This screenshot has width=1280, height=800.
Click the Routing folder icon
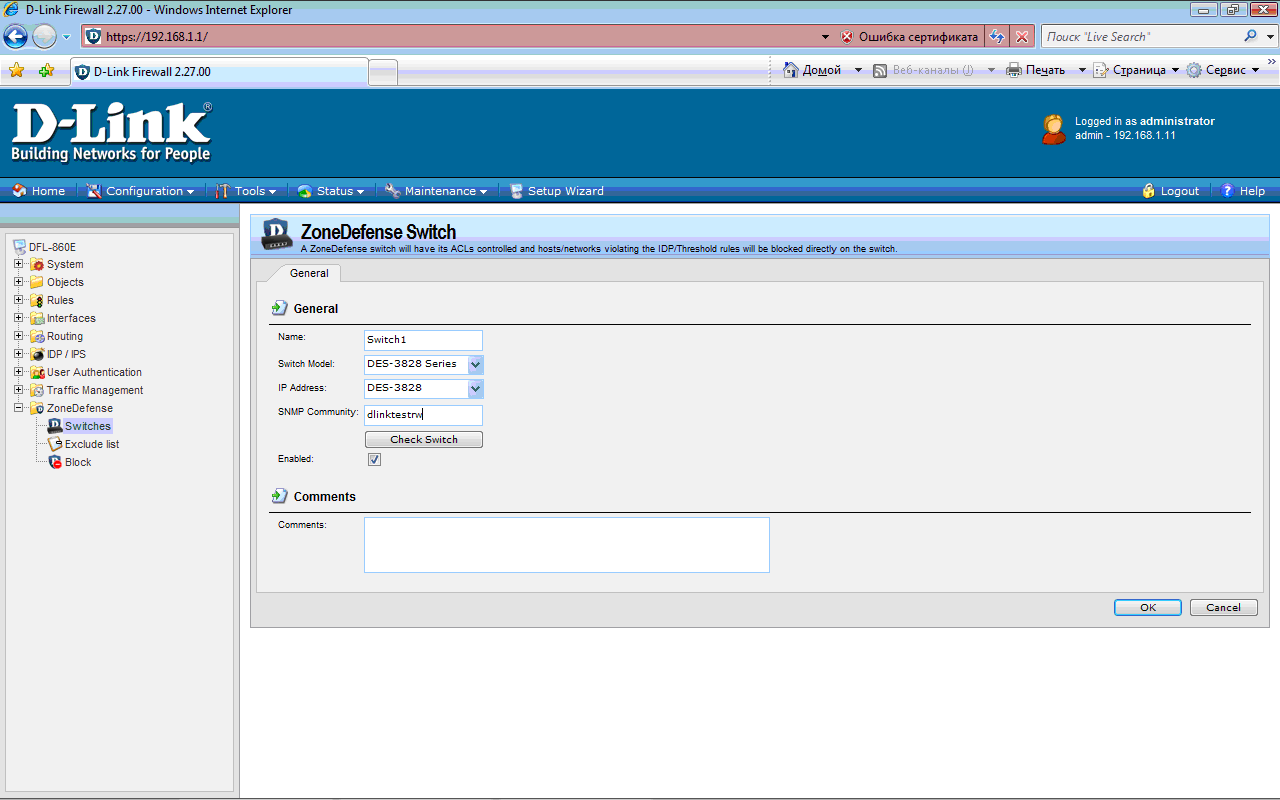[37, 336]
